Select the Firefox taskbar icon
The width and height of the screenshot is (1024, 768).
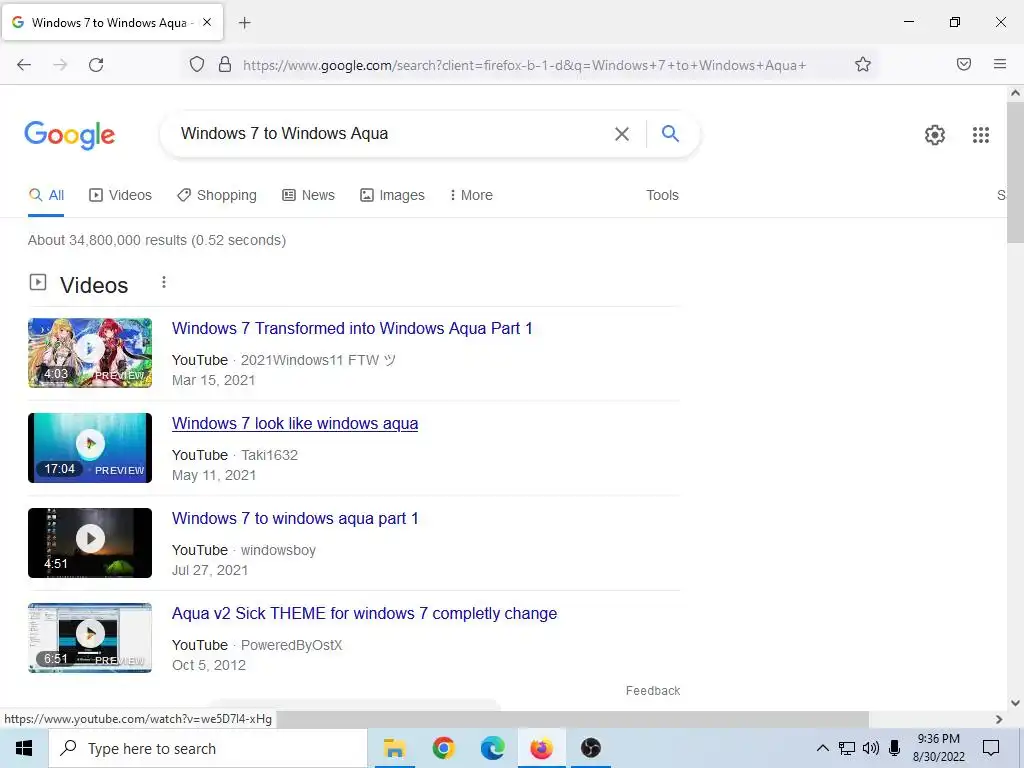click(x=541, y=748)
